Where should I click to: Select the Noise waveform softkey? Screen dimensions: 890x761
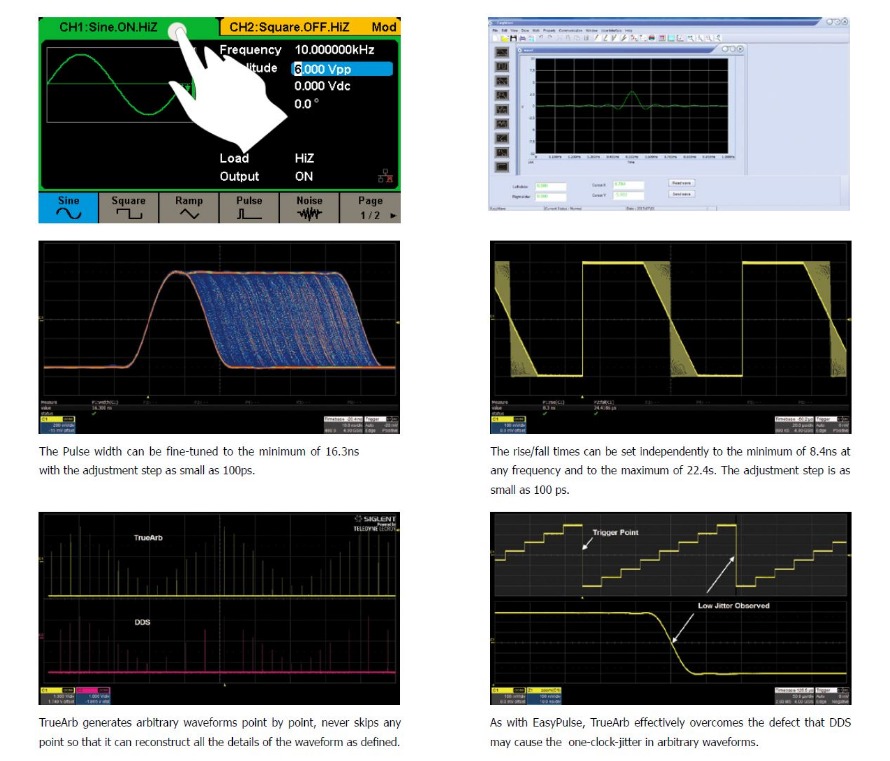(309, 208)
